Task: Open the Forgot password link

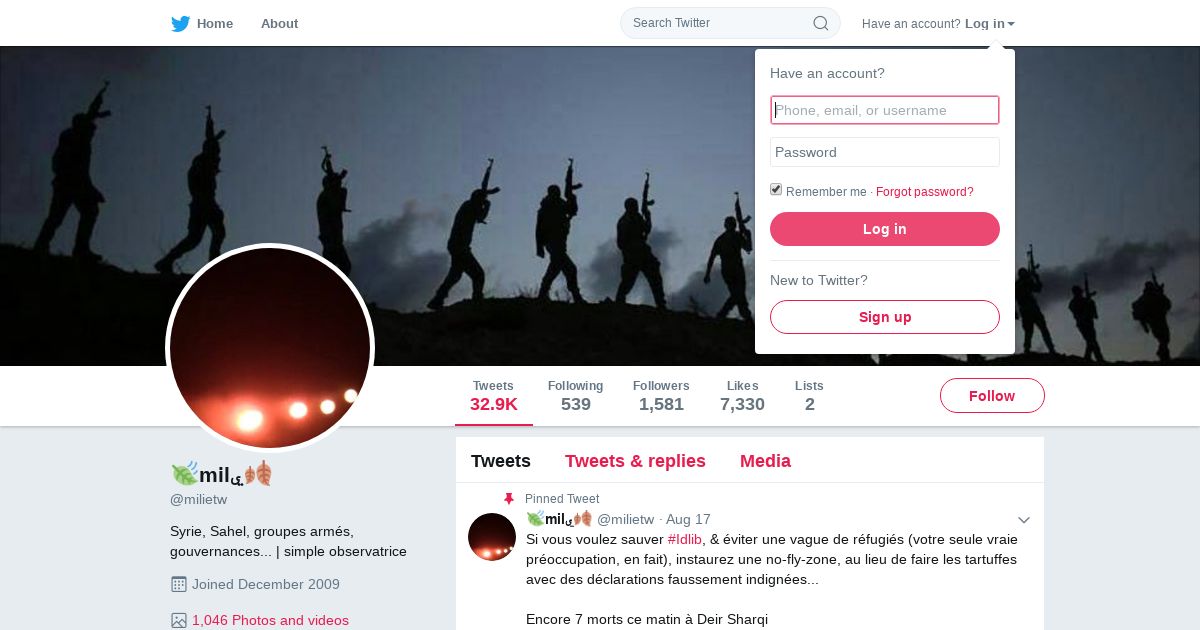Action: pyautogui.click(x=925, y=192)
